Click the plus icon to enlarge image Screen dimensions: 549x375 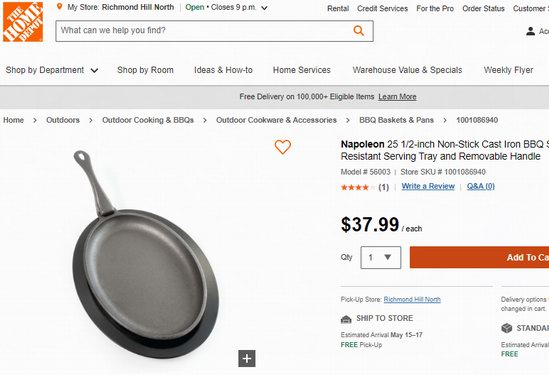point(247,359)
